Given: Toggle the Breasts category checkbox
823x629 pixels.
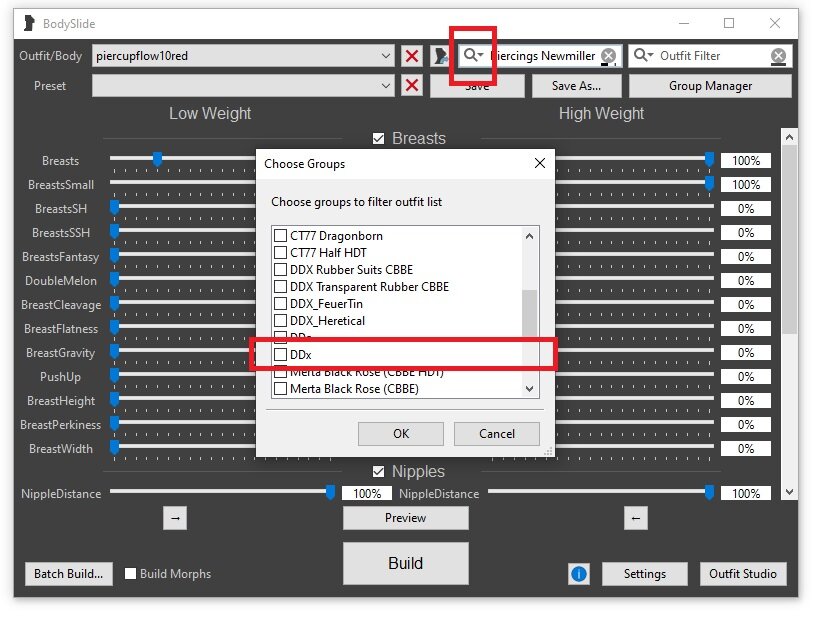Looking at the screenshot, I should (x=378, y=139).
